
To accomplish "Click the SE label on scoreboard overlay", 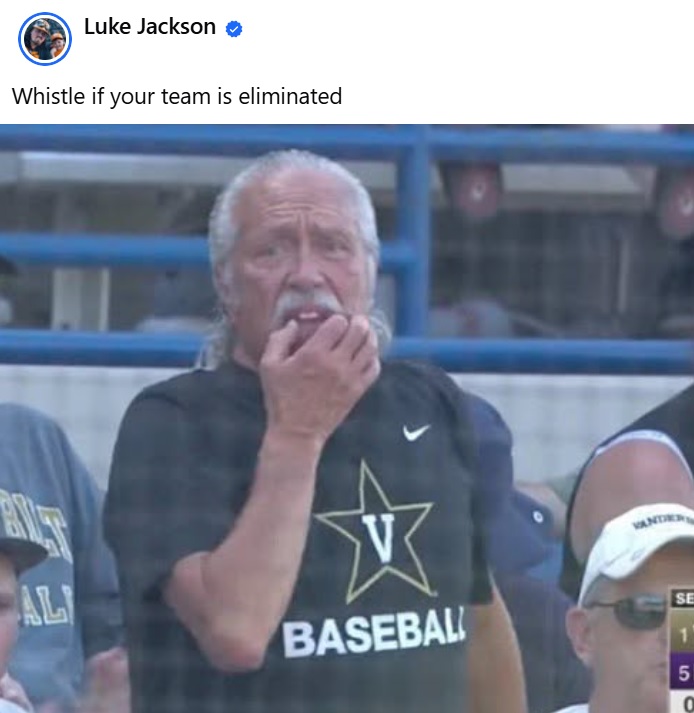I will pos(684,598).
